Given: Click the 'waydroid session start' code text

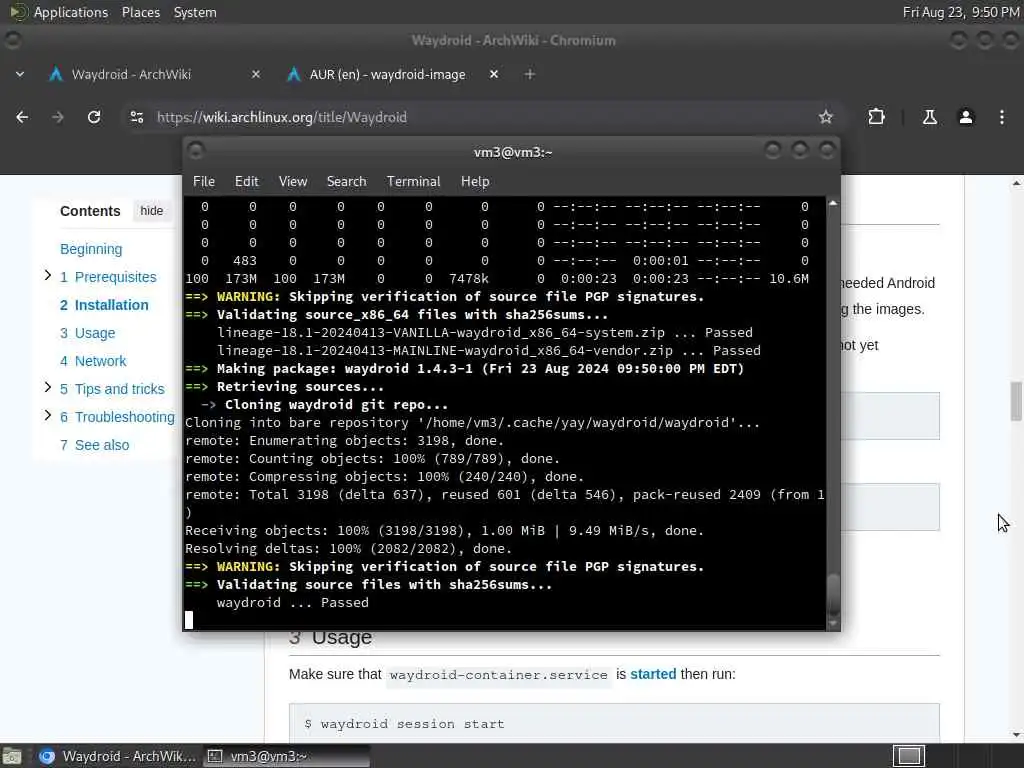Looking at the screenshot, I should (x=412, y=724).
